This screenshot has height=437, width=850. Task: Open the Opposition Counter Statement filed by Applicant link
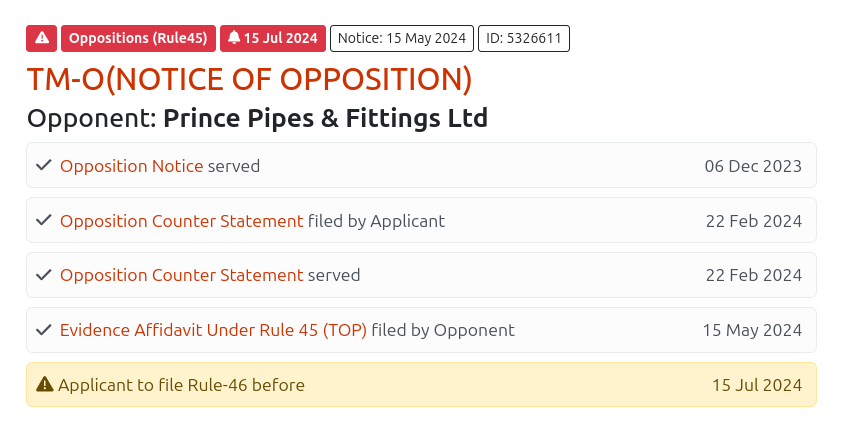pos(181,221)
